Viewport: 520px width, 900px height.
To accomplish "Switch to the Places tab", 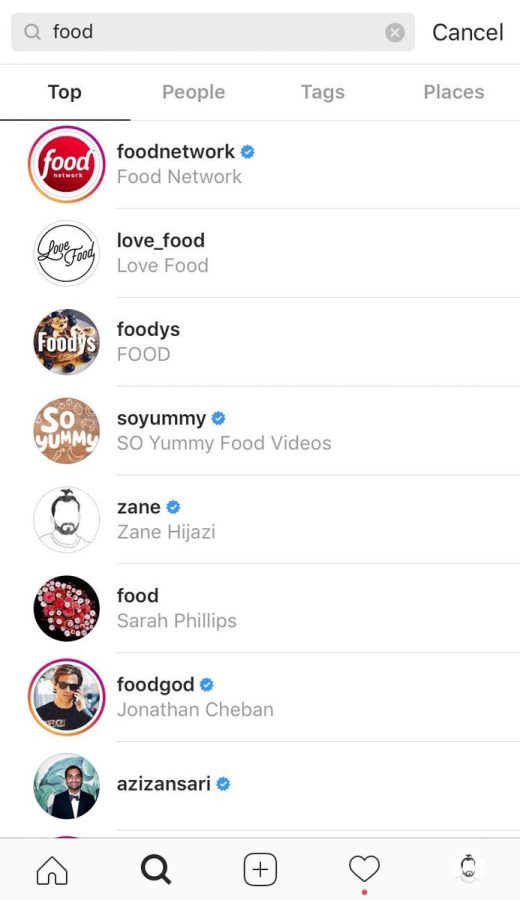I will coord(454,92).
